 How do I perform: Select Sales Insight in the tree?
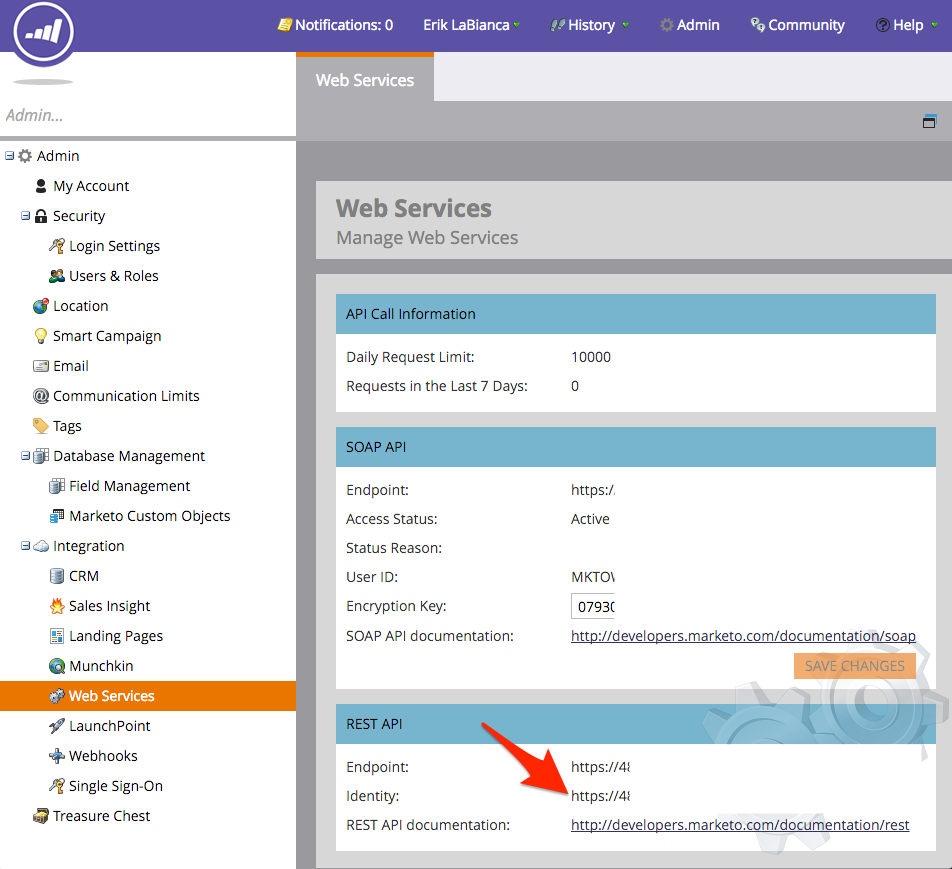(109, 605)
